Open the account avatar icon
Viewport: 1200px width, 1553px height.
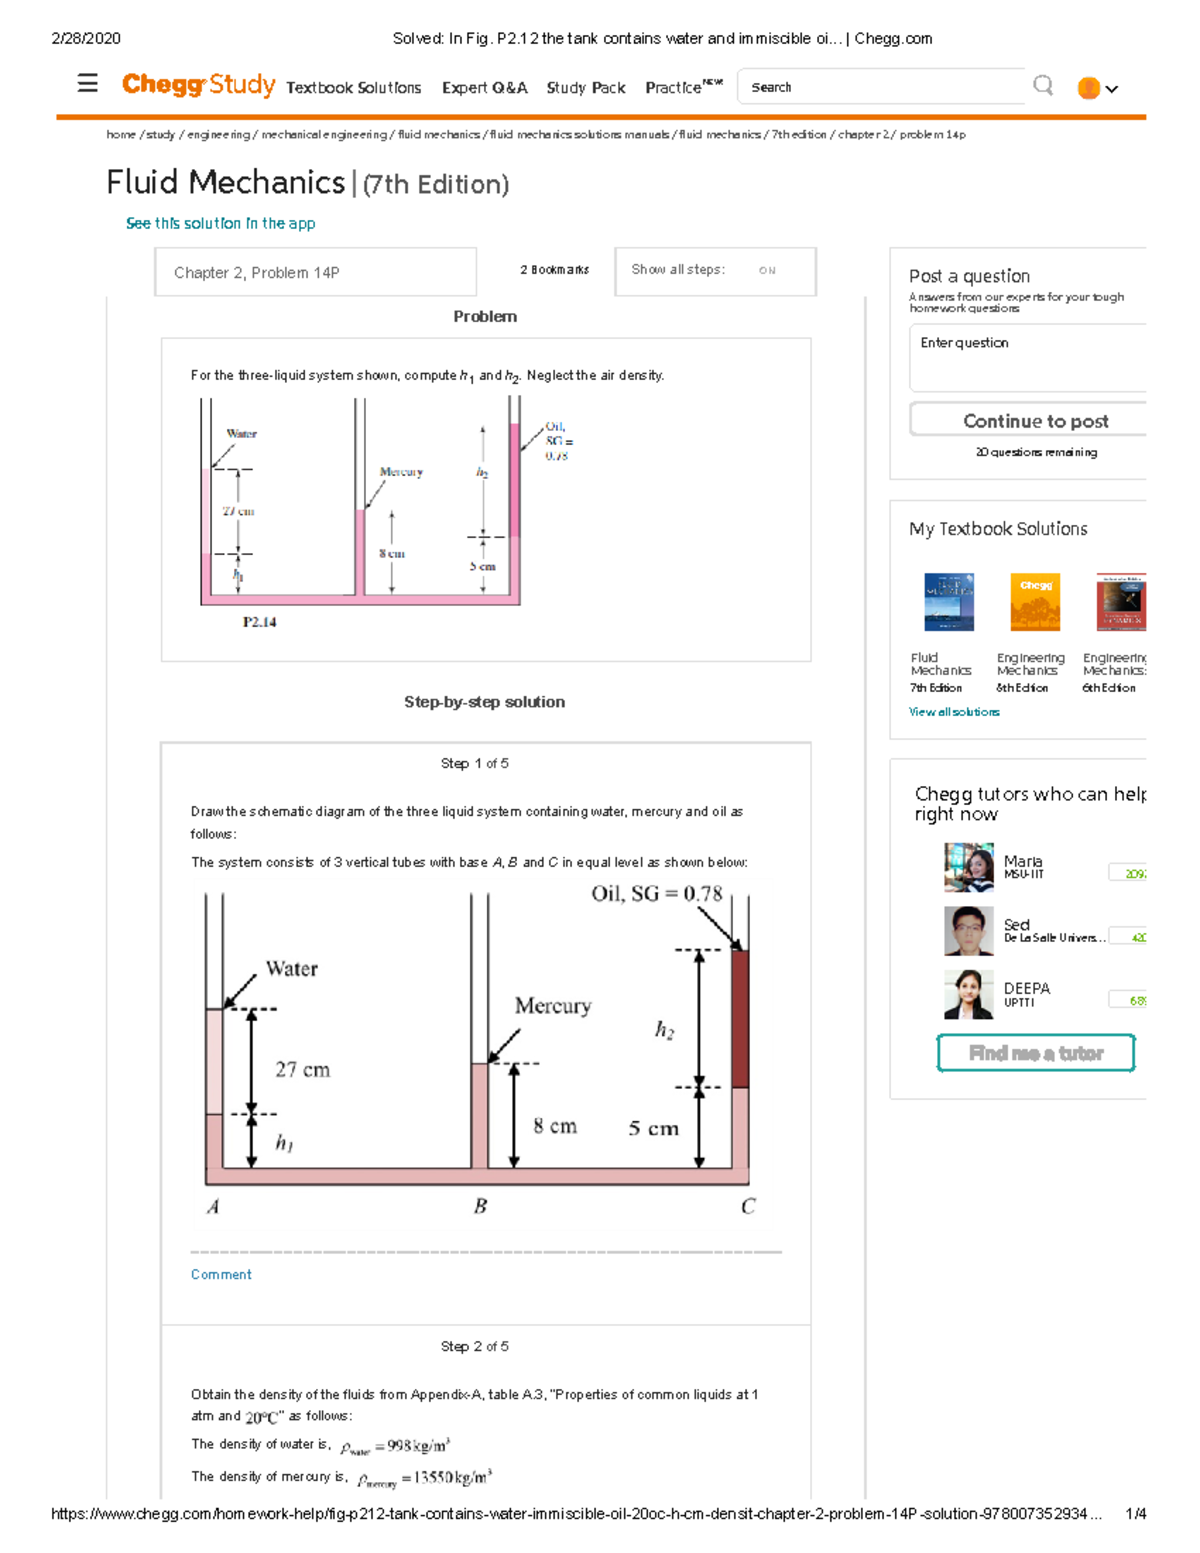[x=1087, y=89]
